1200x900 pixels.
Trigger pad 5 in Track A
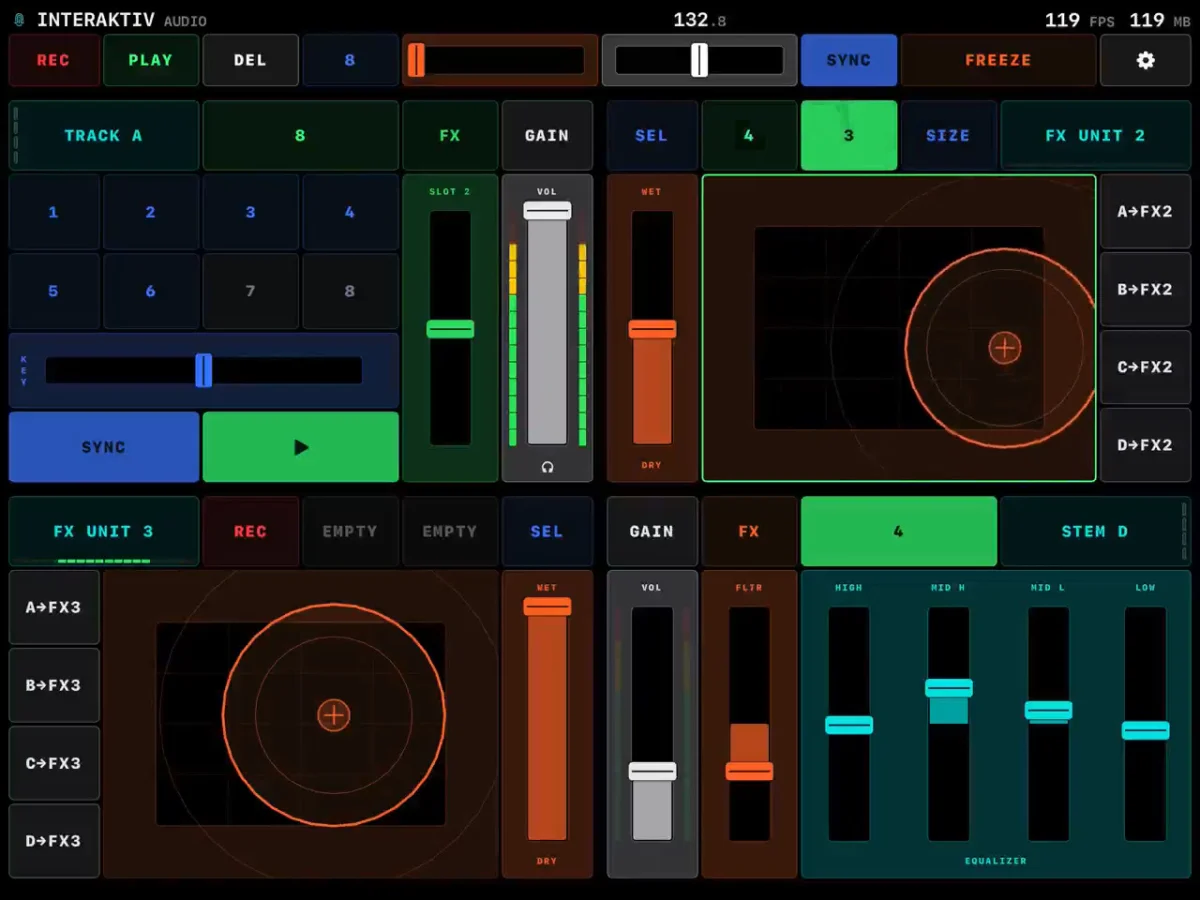coord(54,291)
